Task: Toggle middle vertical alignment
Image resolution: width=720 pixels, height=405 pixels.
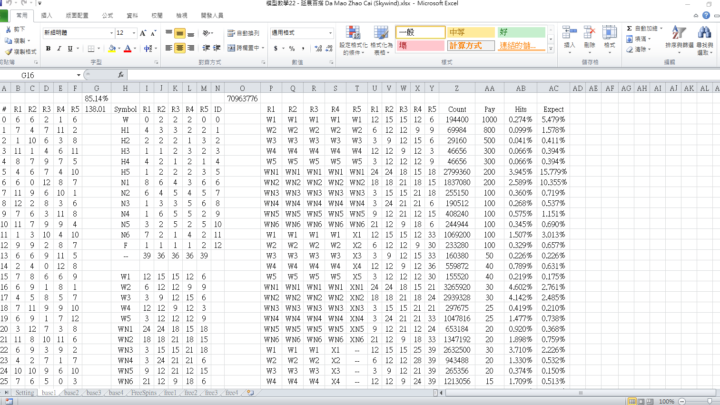Action: pyautogui.click(x=180, y=33)
